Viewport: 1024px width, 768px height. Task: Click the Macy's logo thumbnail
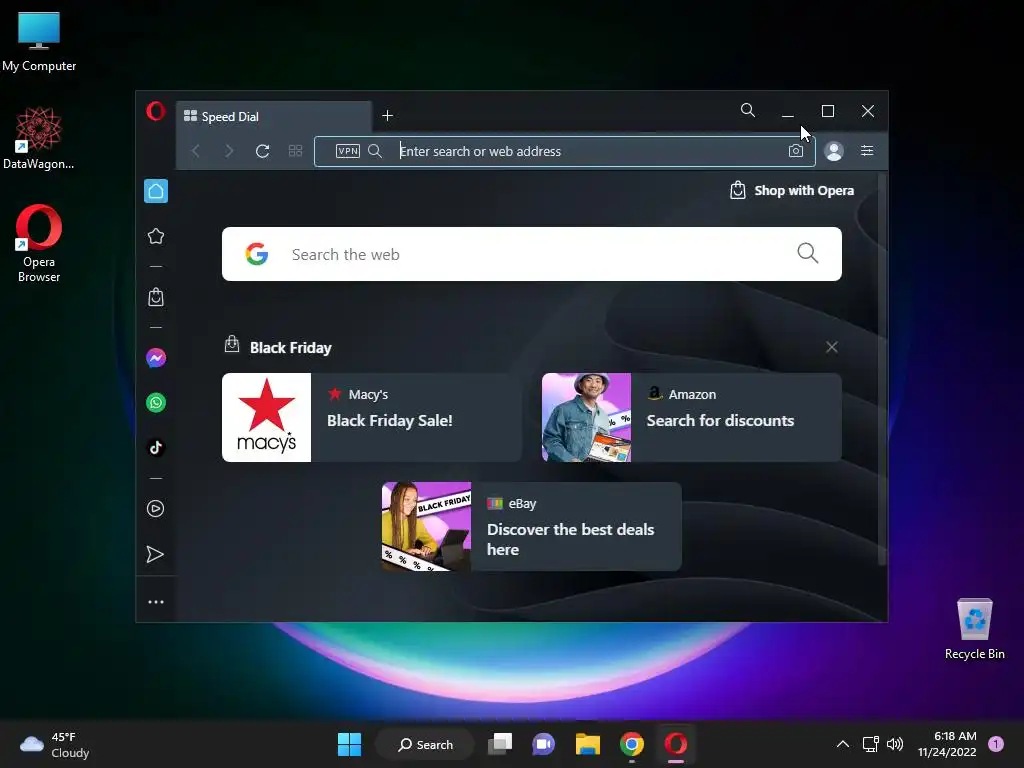pos(266,417)
